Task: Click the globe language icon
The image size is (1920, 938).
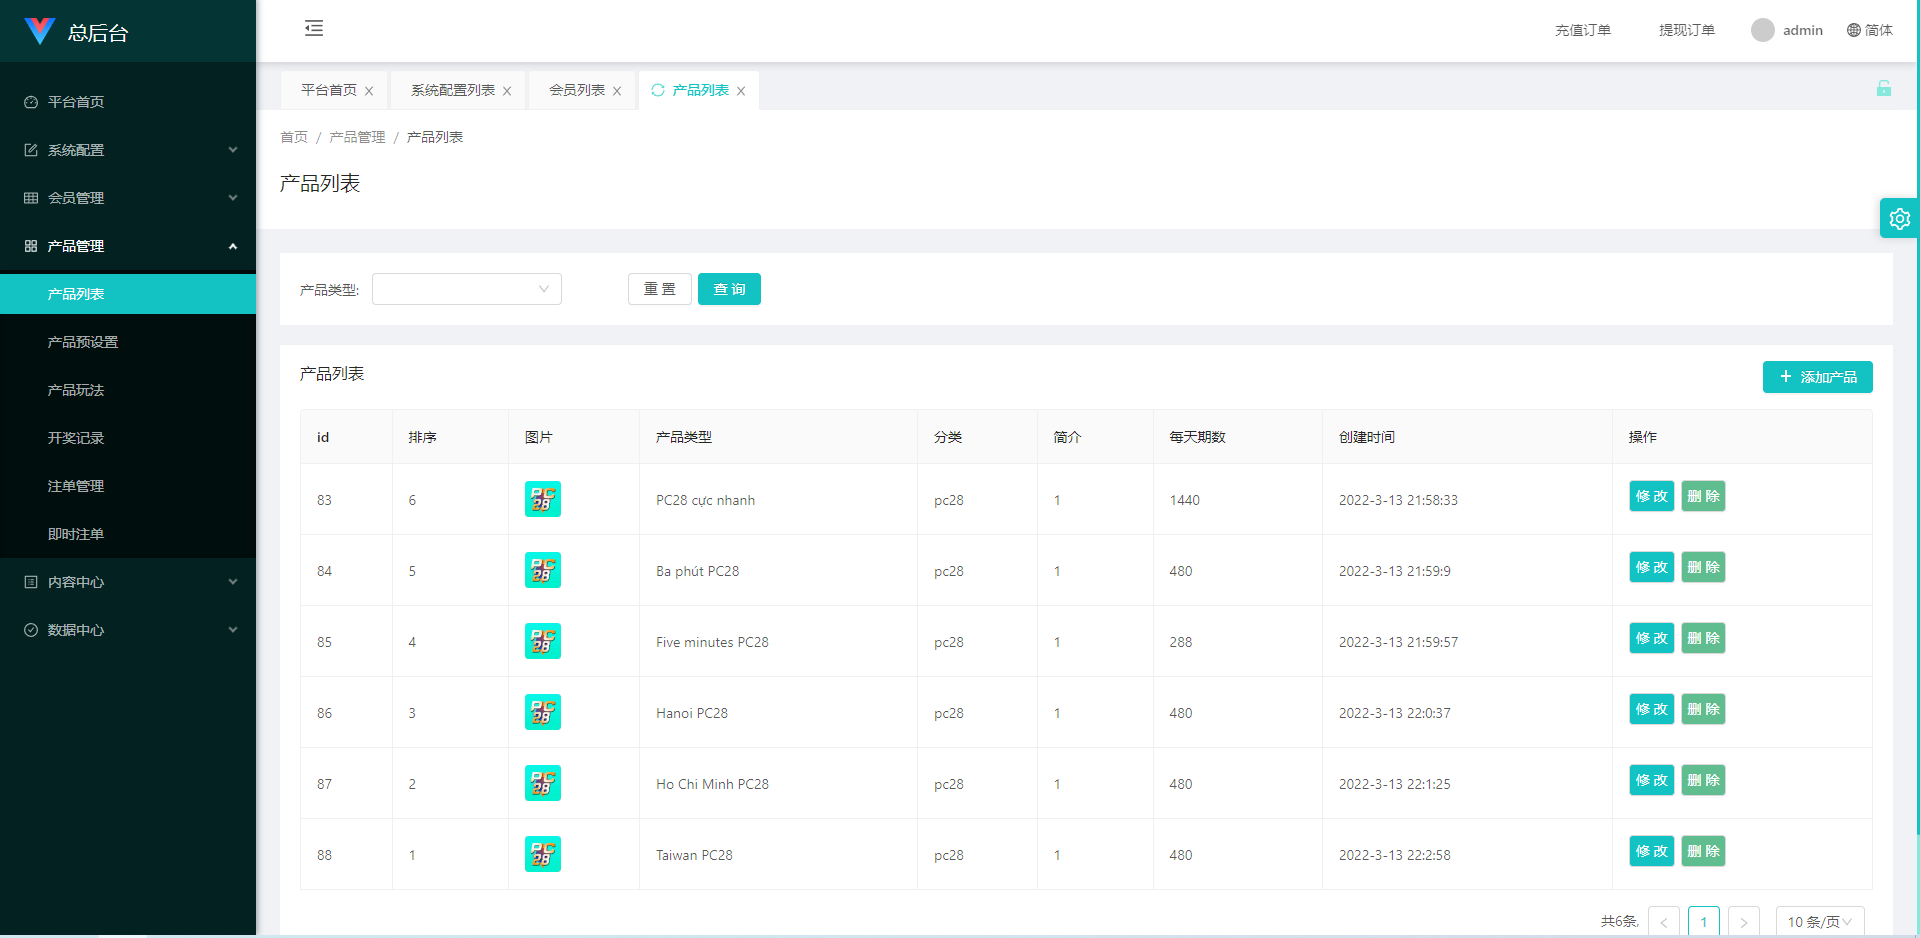Action: coord(1853,30)
